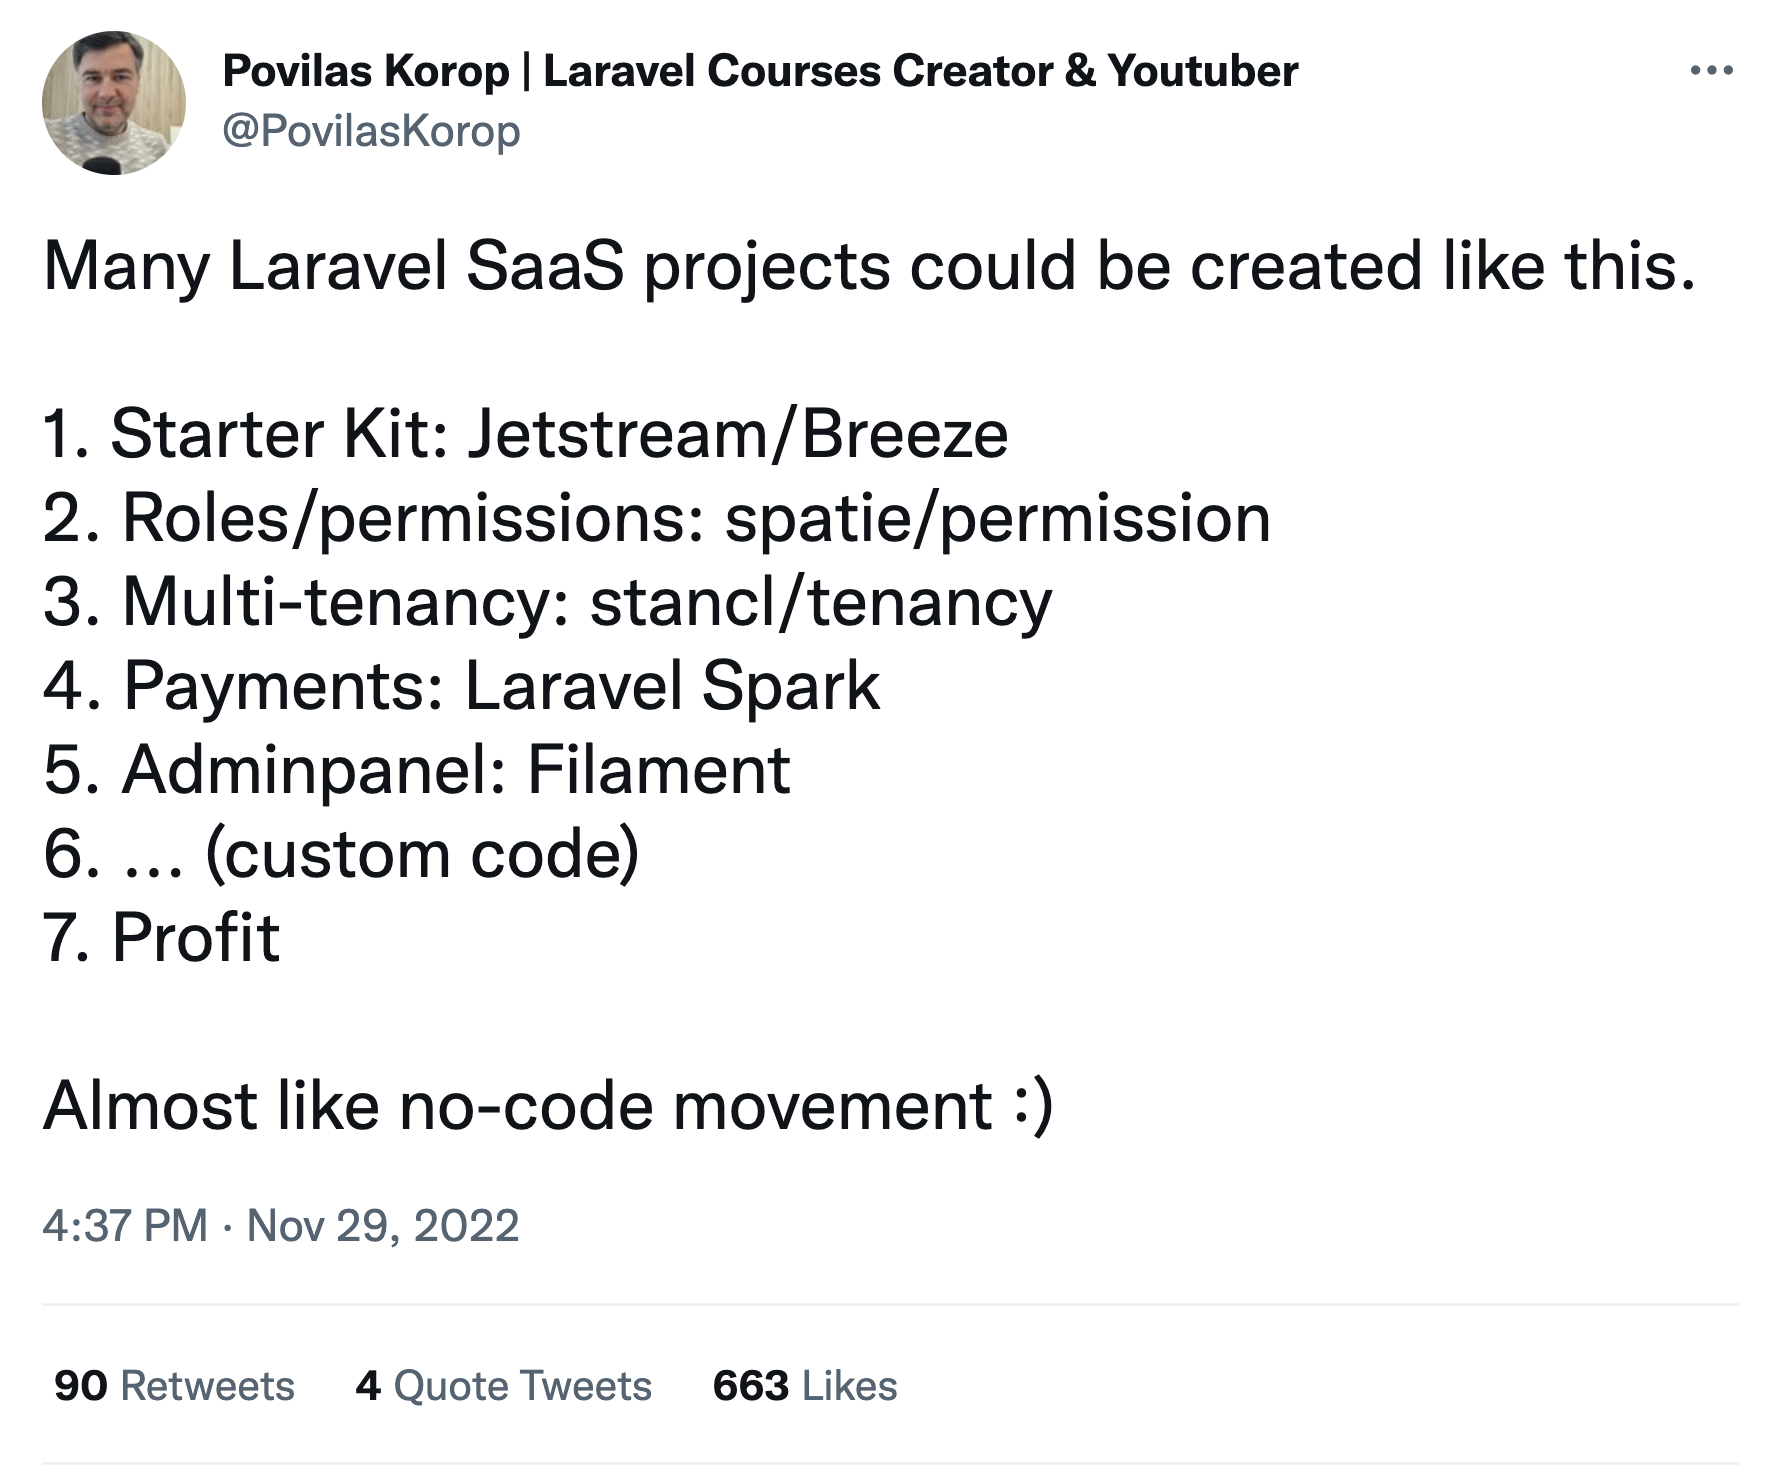View the 663 Likes list
1768x1468 pixels.
click(x=805, y=1386)
